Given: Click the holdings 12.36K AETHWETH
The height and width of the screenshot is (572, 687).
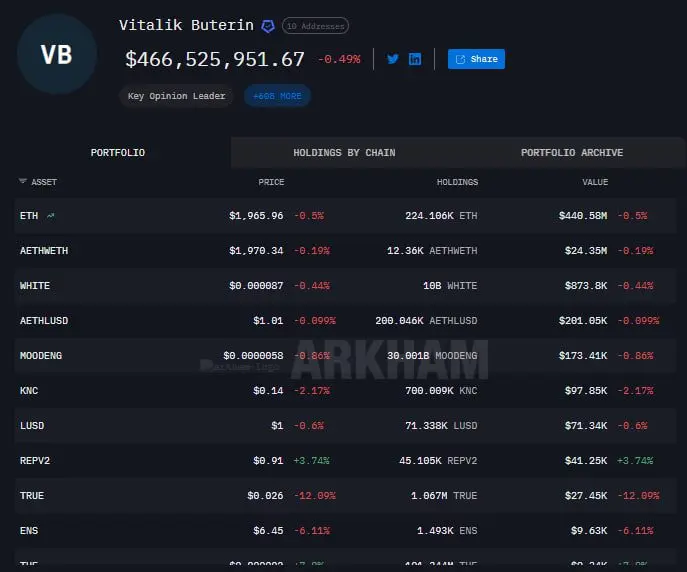Looking at the screenshot, I should pyautogui.click(x=432, y=251).
